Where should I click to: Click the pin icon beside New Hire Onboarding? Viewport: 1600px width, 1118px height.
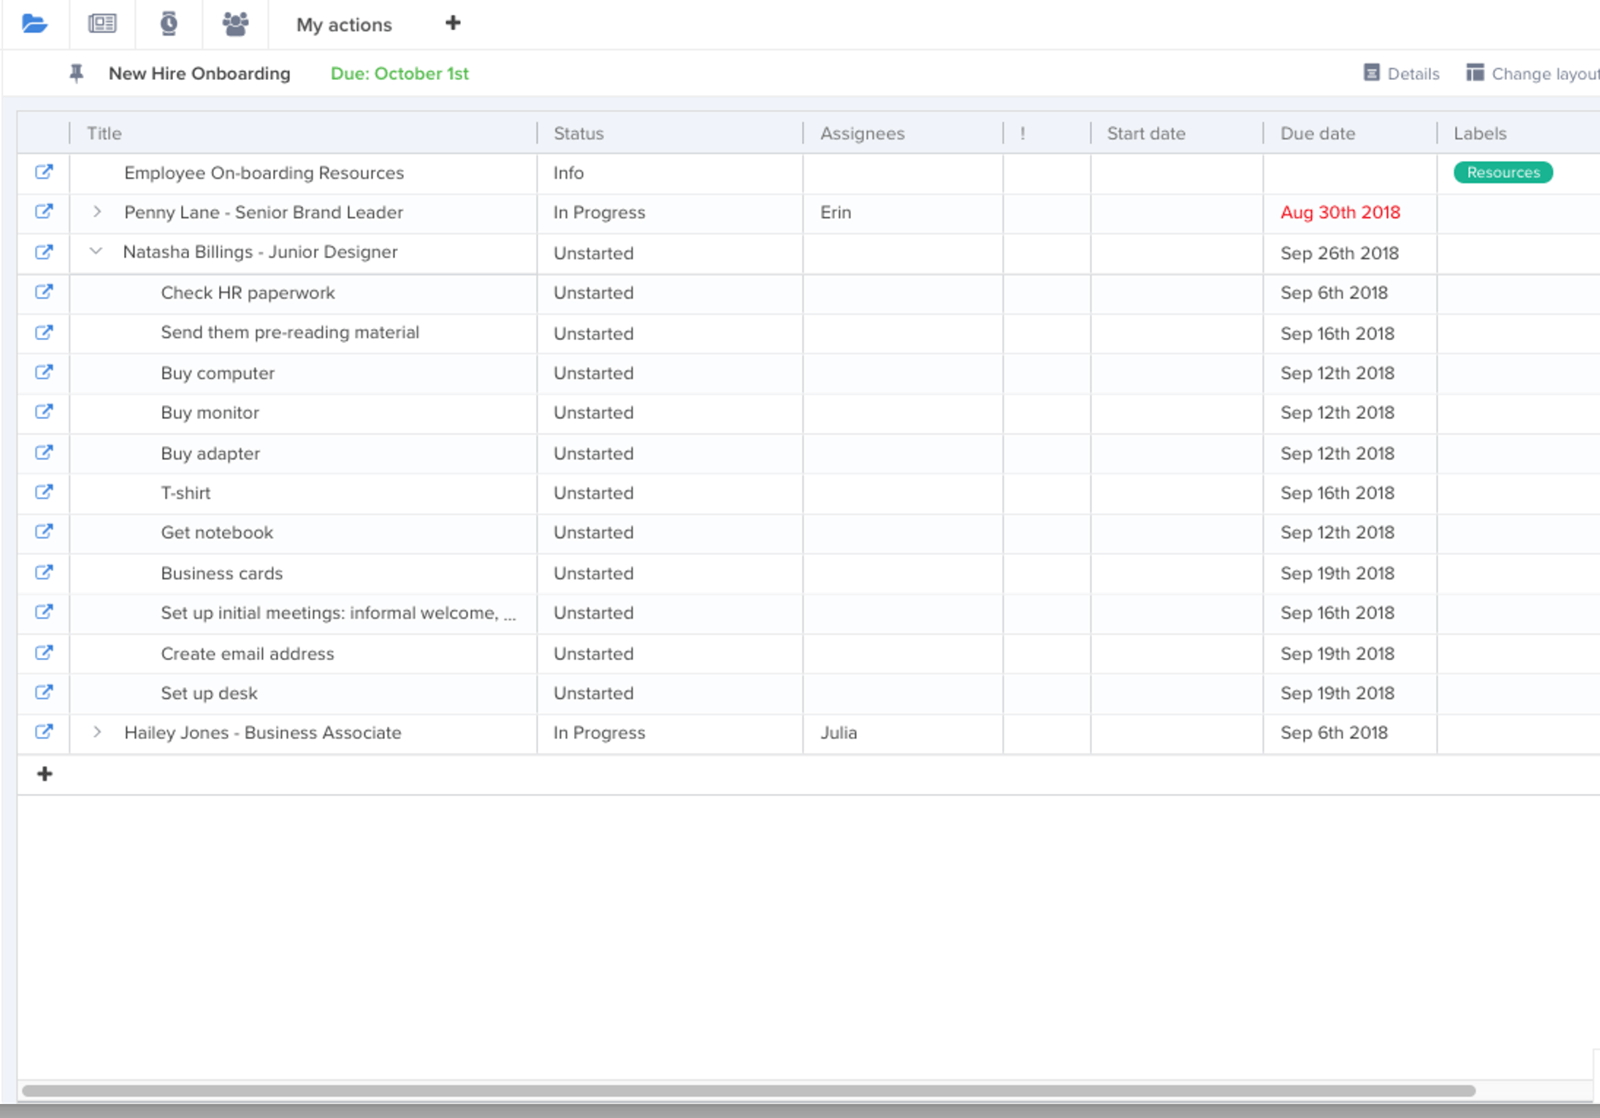point(76,73)
